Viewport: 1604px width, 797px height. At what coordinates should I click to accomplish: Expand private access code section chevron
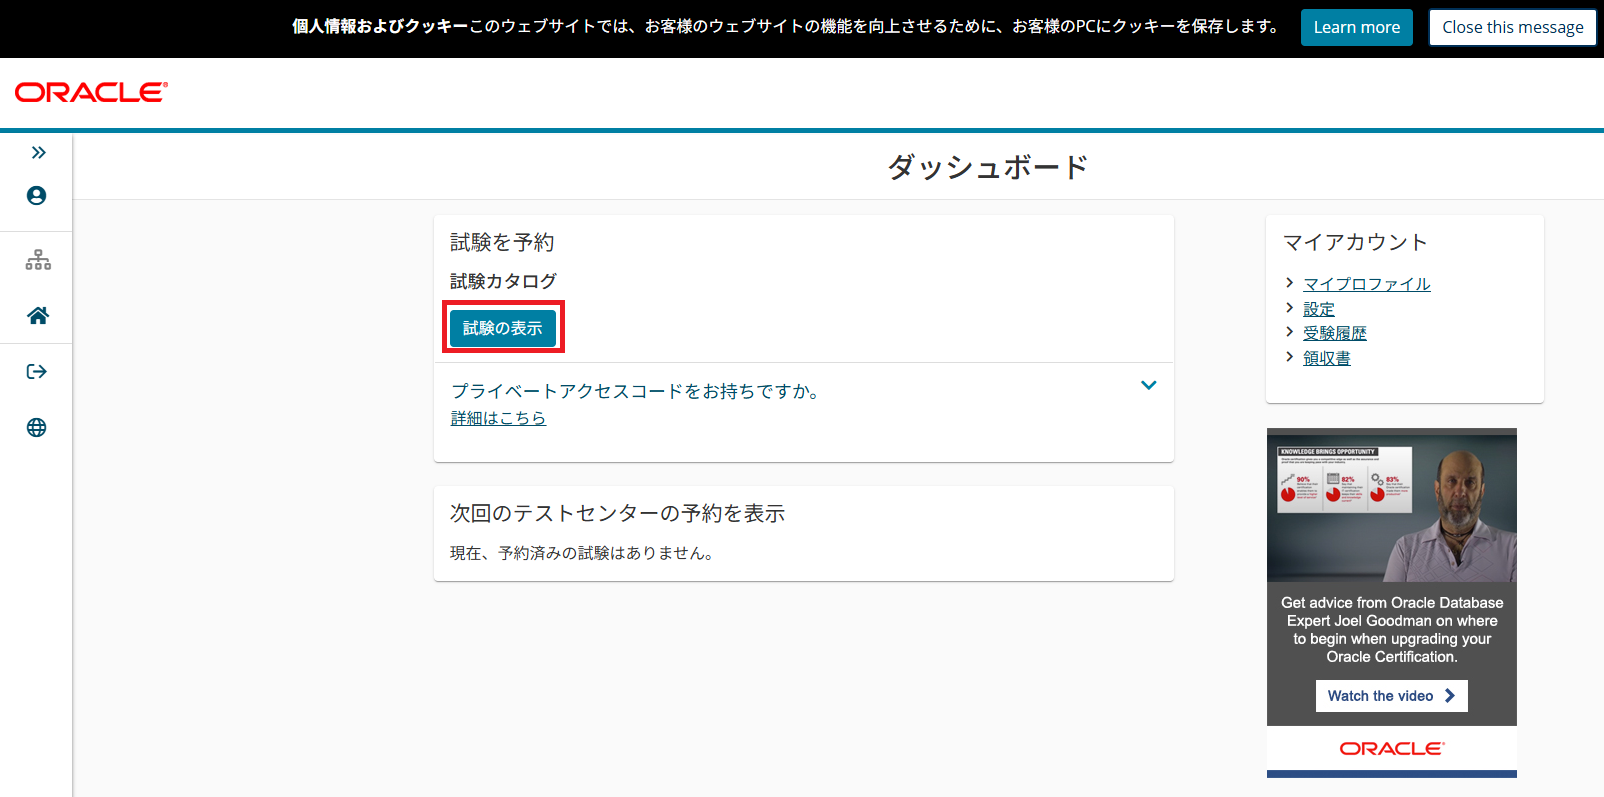tap(1149, 385)
